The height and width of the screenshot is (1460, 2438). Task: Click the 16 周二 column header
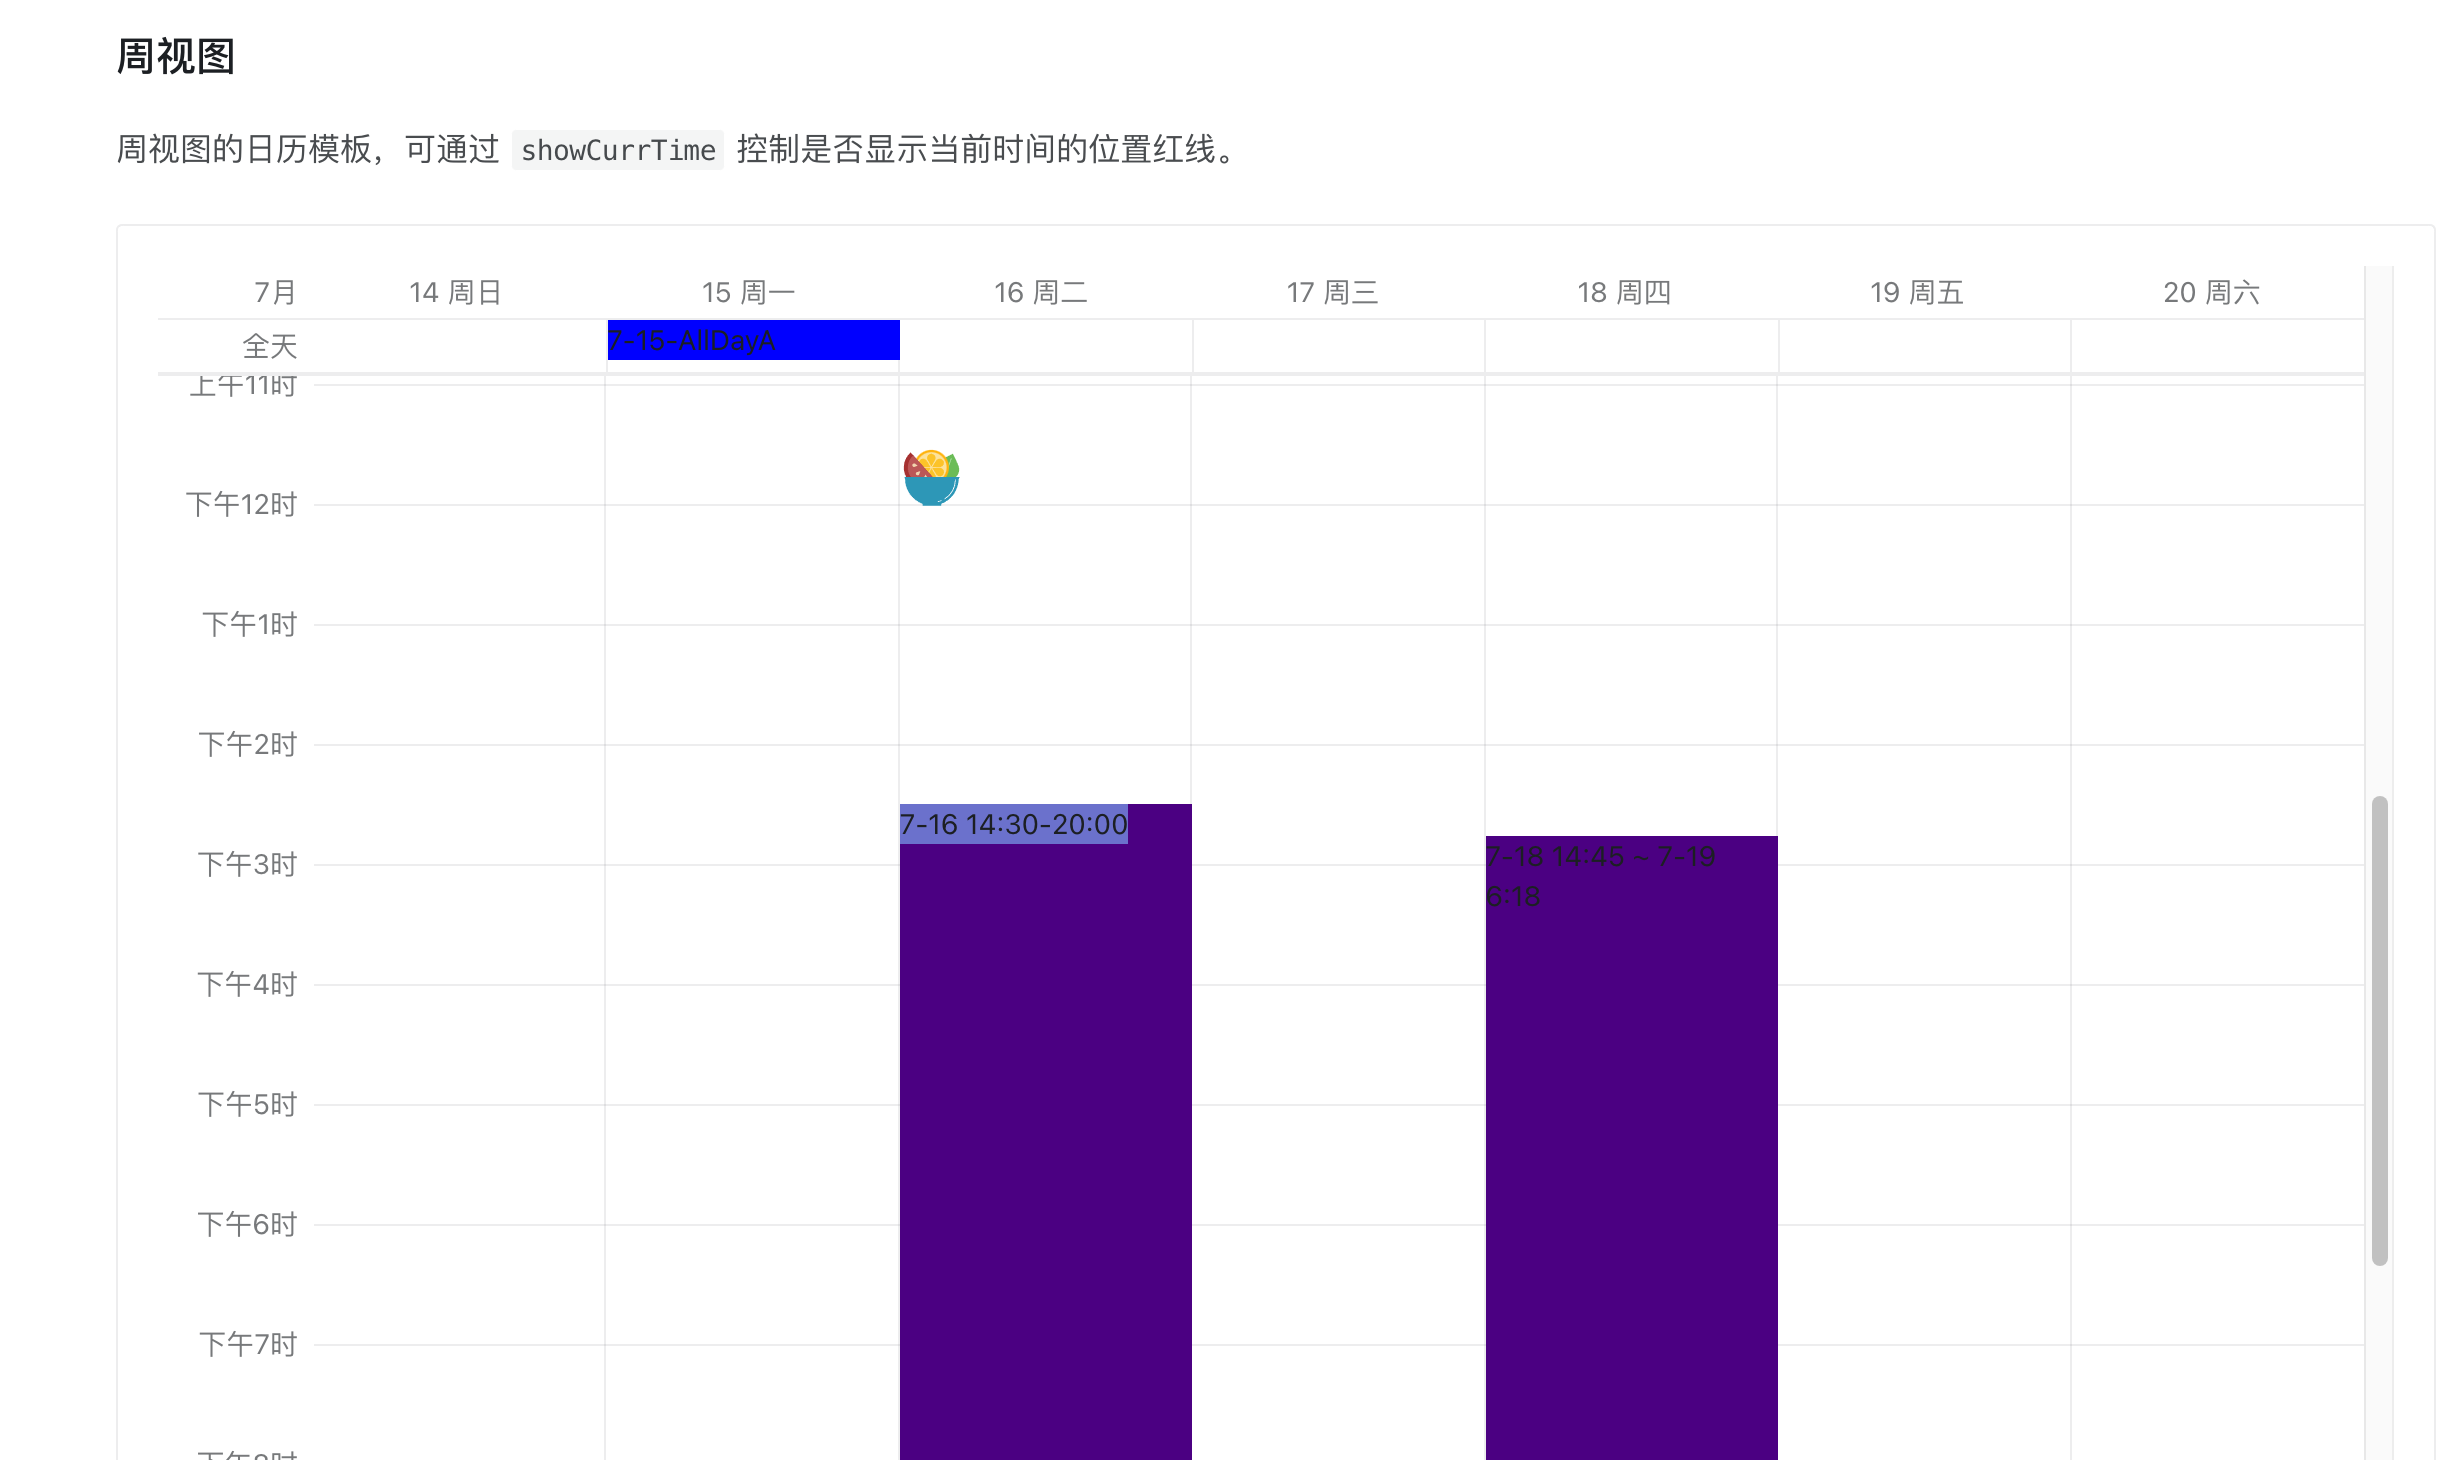[x=1040, y=291]
